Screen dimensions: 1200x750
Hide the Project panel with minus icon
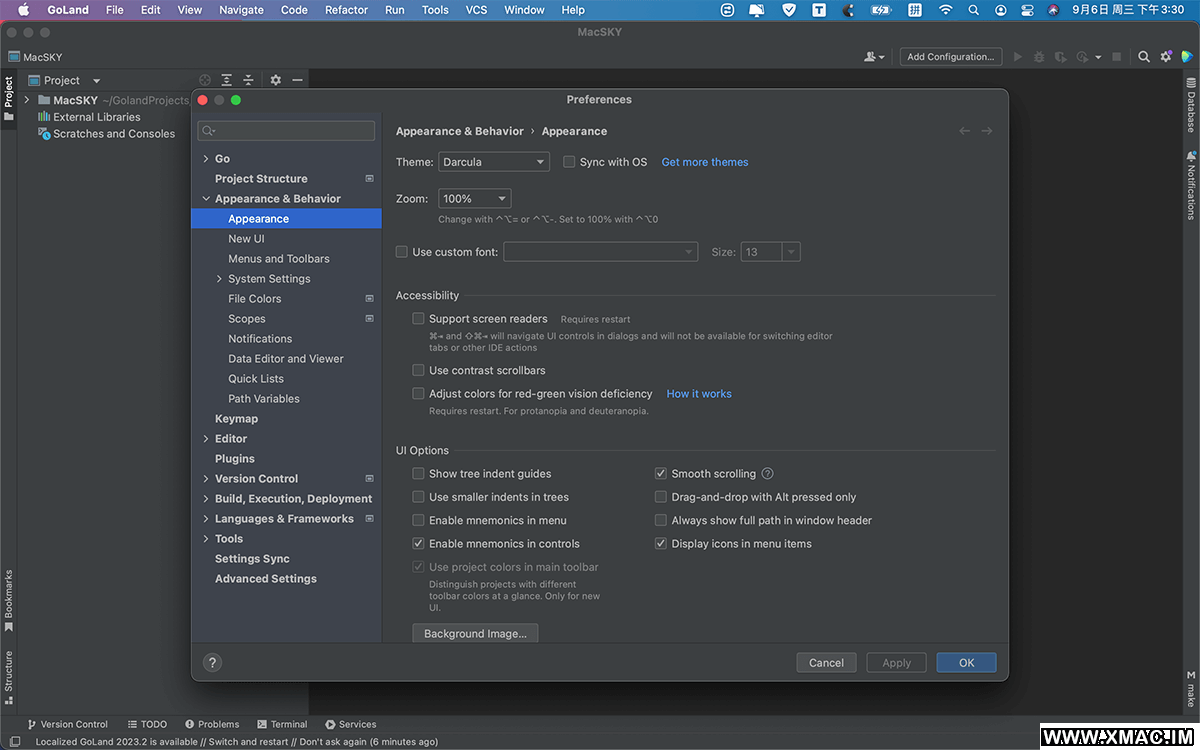(297, 80)
